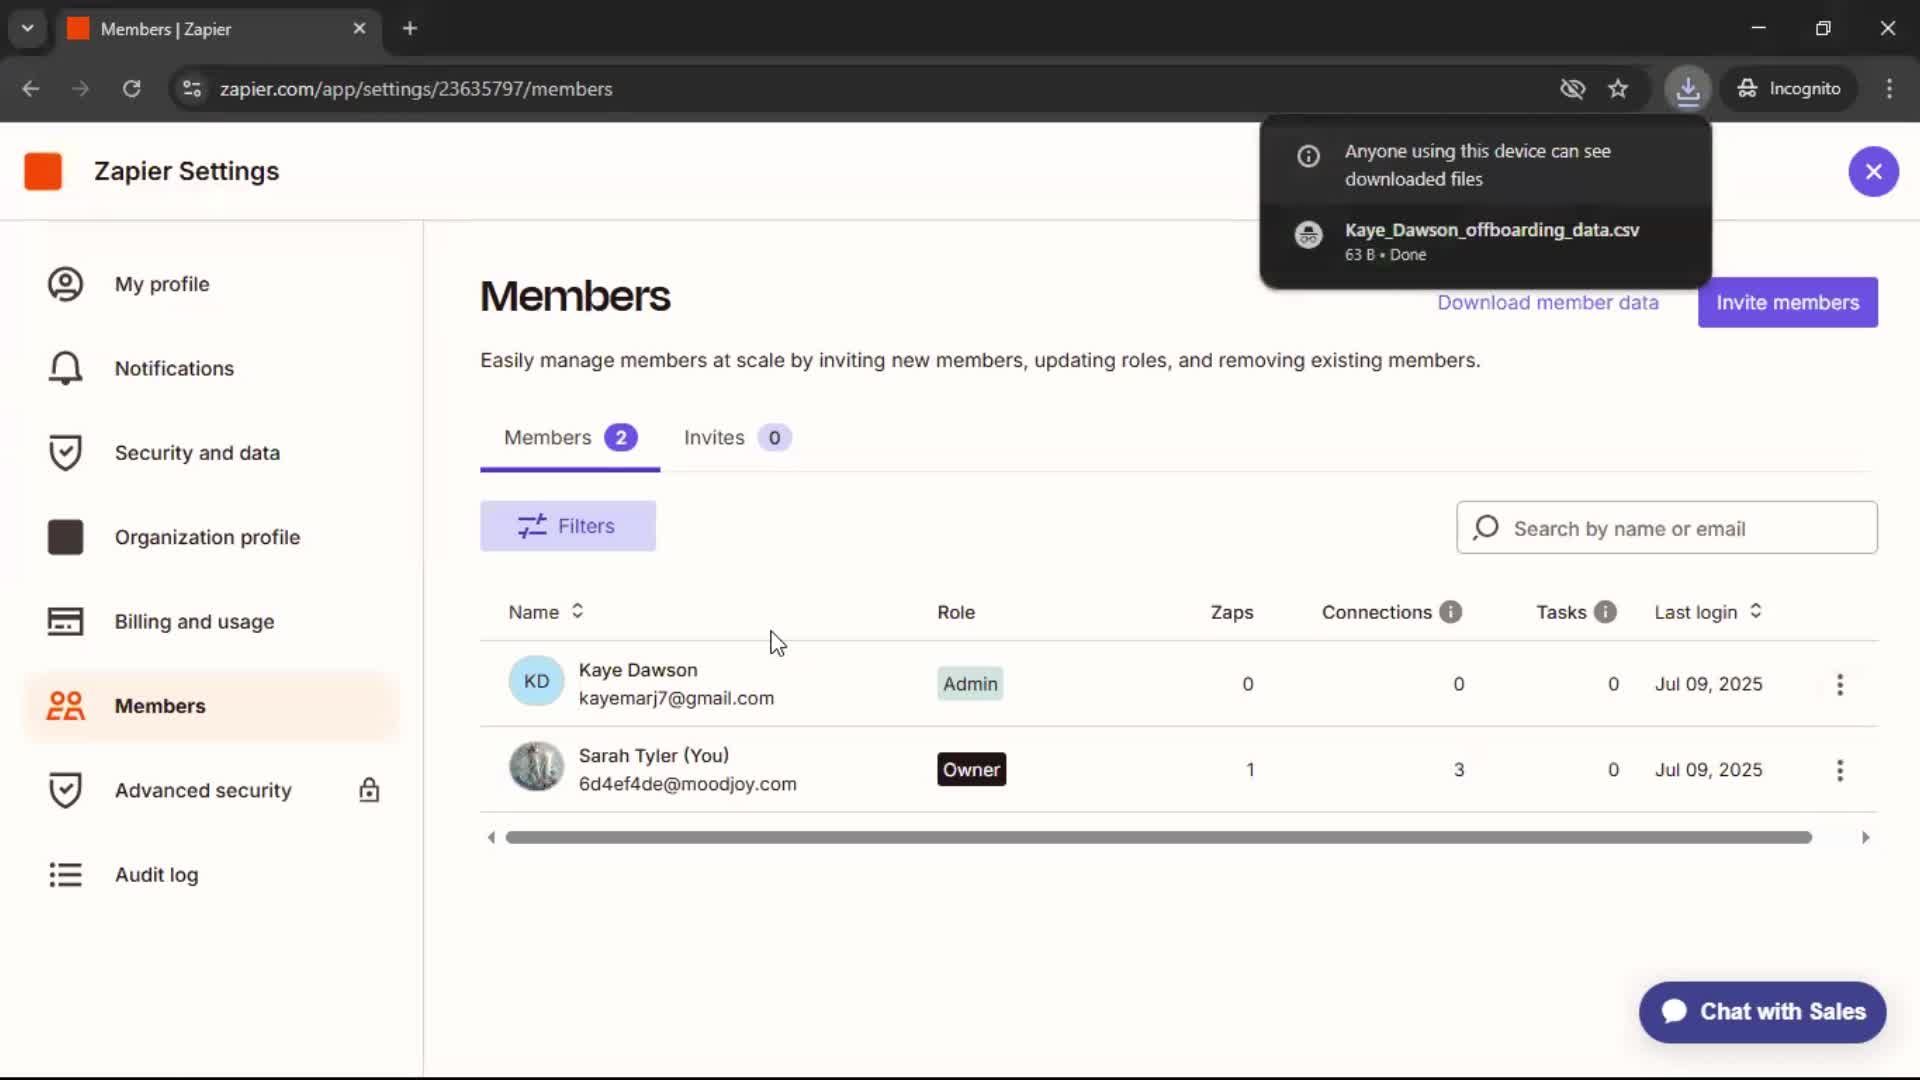The image size is (1920, 1080).
Task: Close Zapier Settings with purple X
Action: click(x=1873, y=171)
